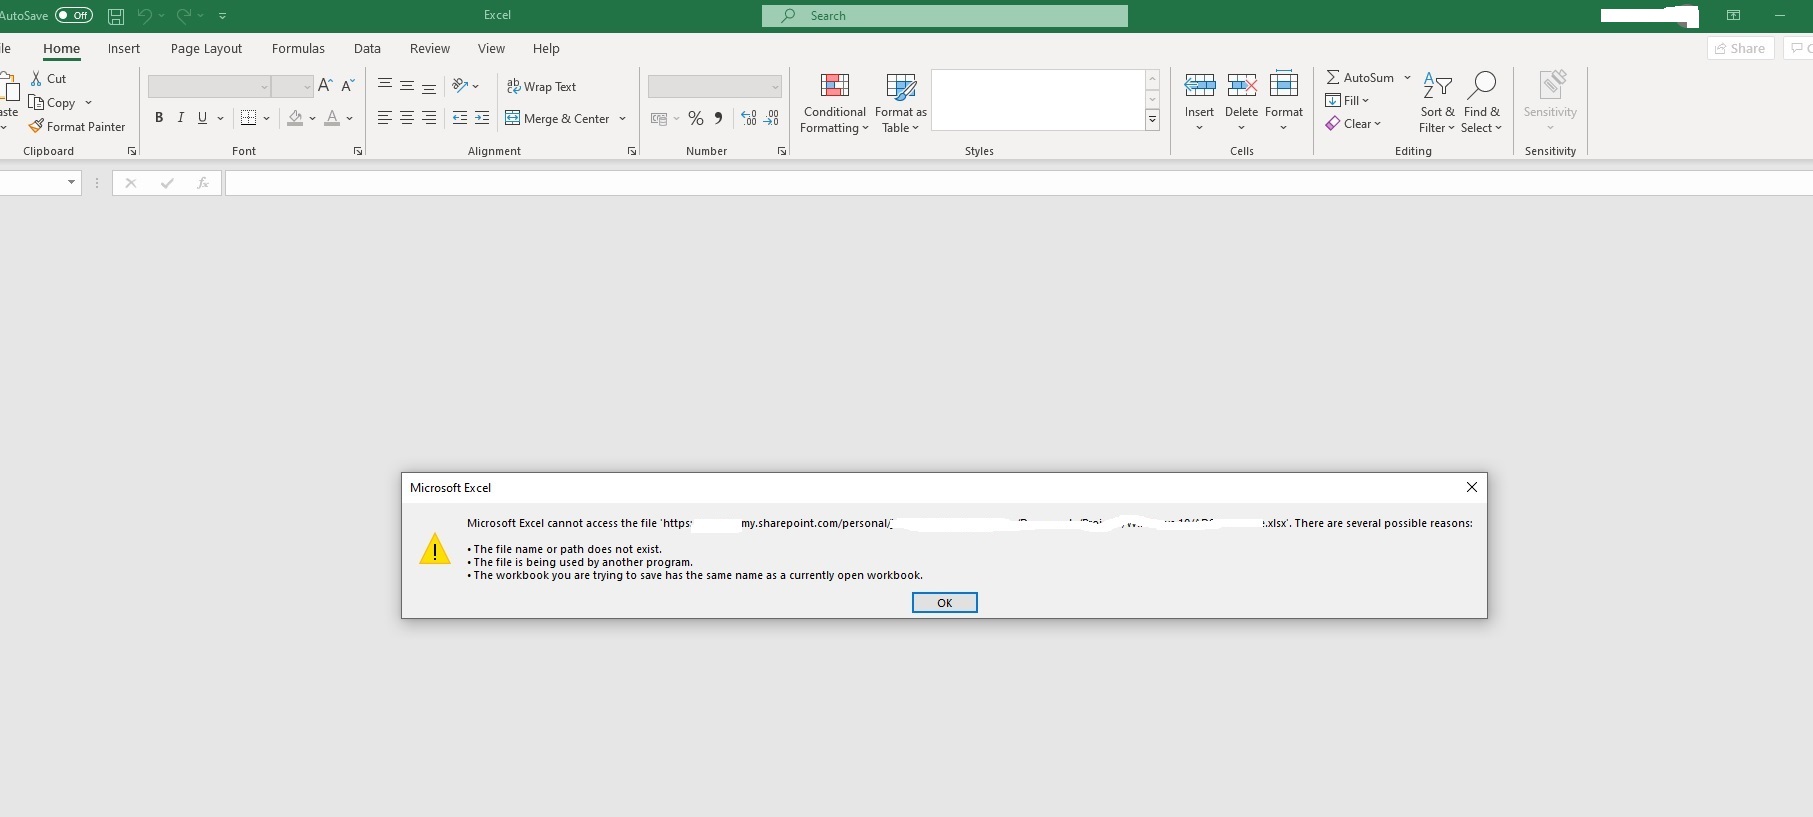Open the Font Color dropdown arrow
Image resolution: width=1813 pixels, height=817 pixels.
pos(349,118)
